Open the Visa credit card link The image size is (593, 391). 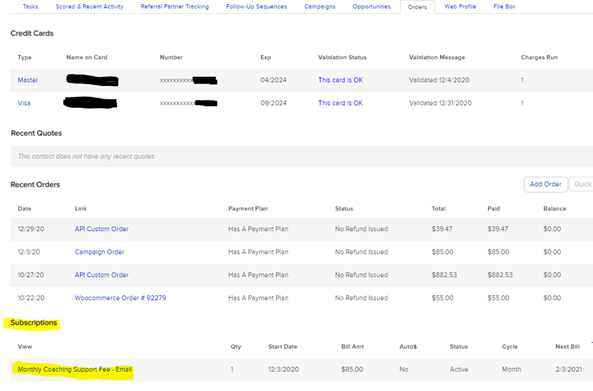24,103
